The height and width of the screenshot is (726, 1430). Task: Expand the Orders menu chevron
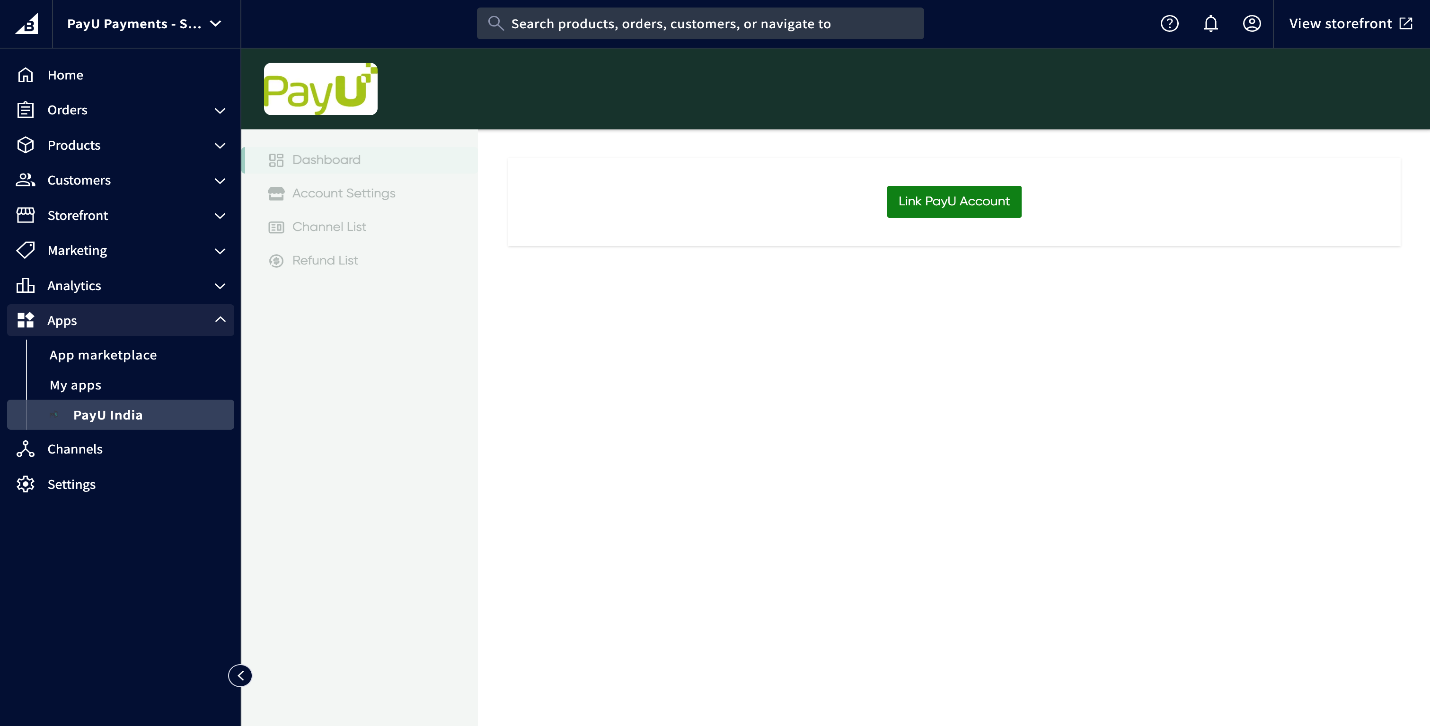(x=220, y=110)
